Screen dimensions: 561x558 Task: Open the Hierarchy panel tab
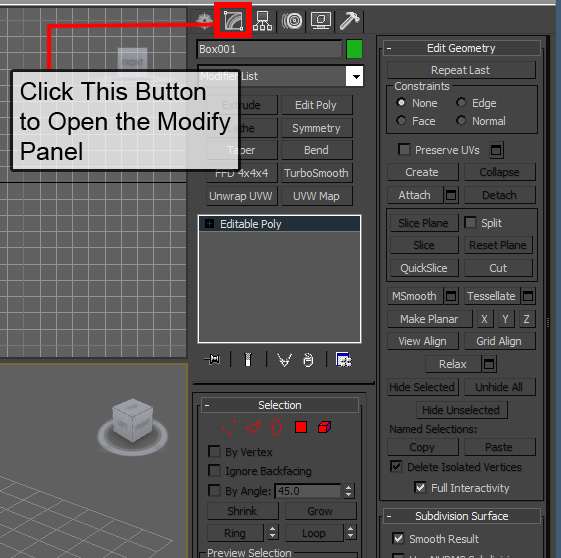point(262,20)
